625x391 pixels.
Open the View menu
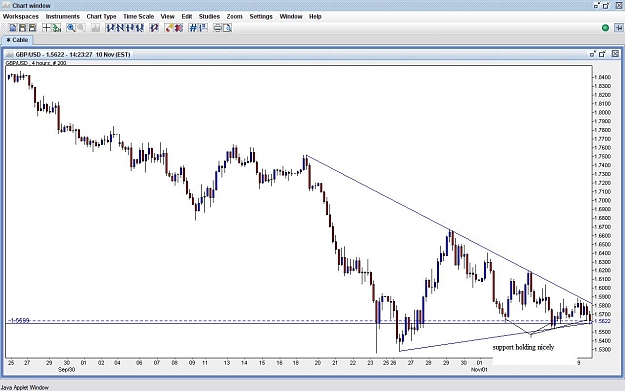[167, 16]
